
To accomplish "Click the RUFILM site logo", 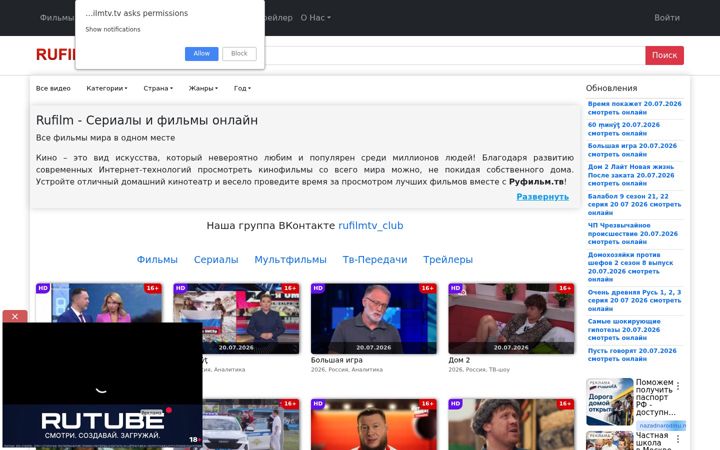I will tap(56, 55).
